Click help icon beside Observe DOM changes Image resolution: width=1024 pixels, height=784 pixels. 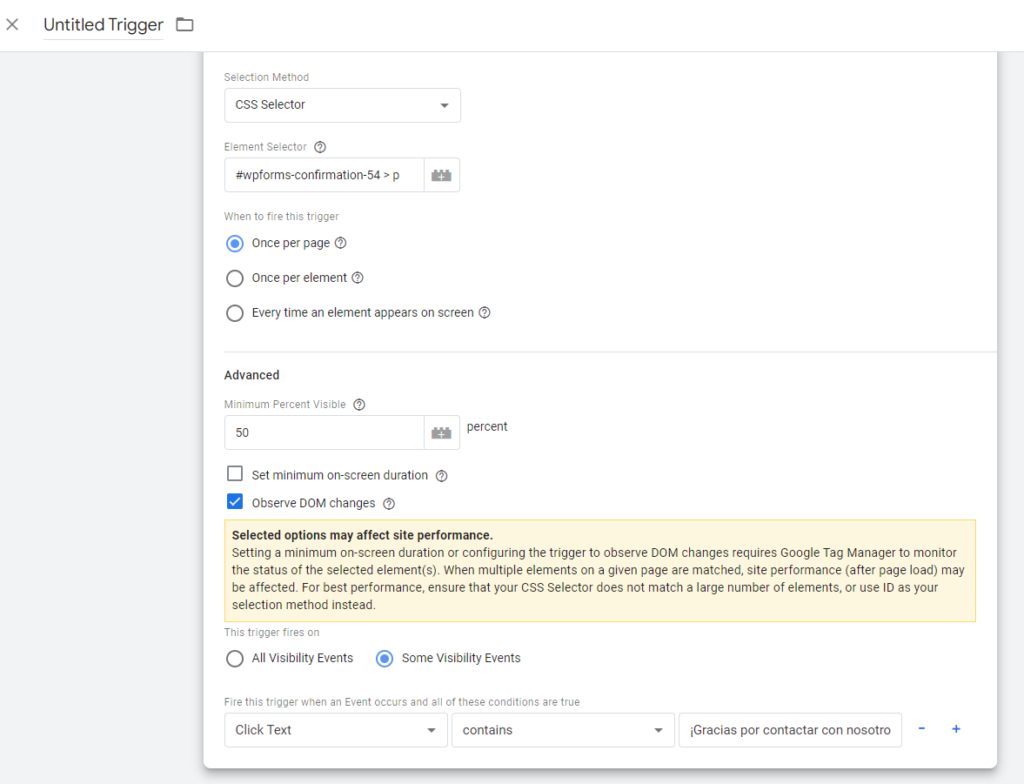pos(389,504)
